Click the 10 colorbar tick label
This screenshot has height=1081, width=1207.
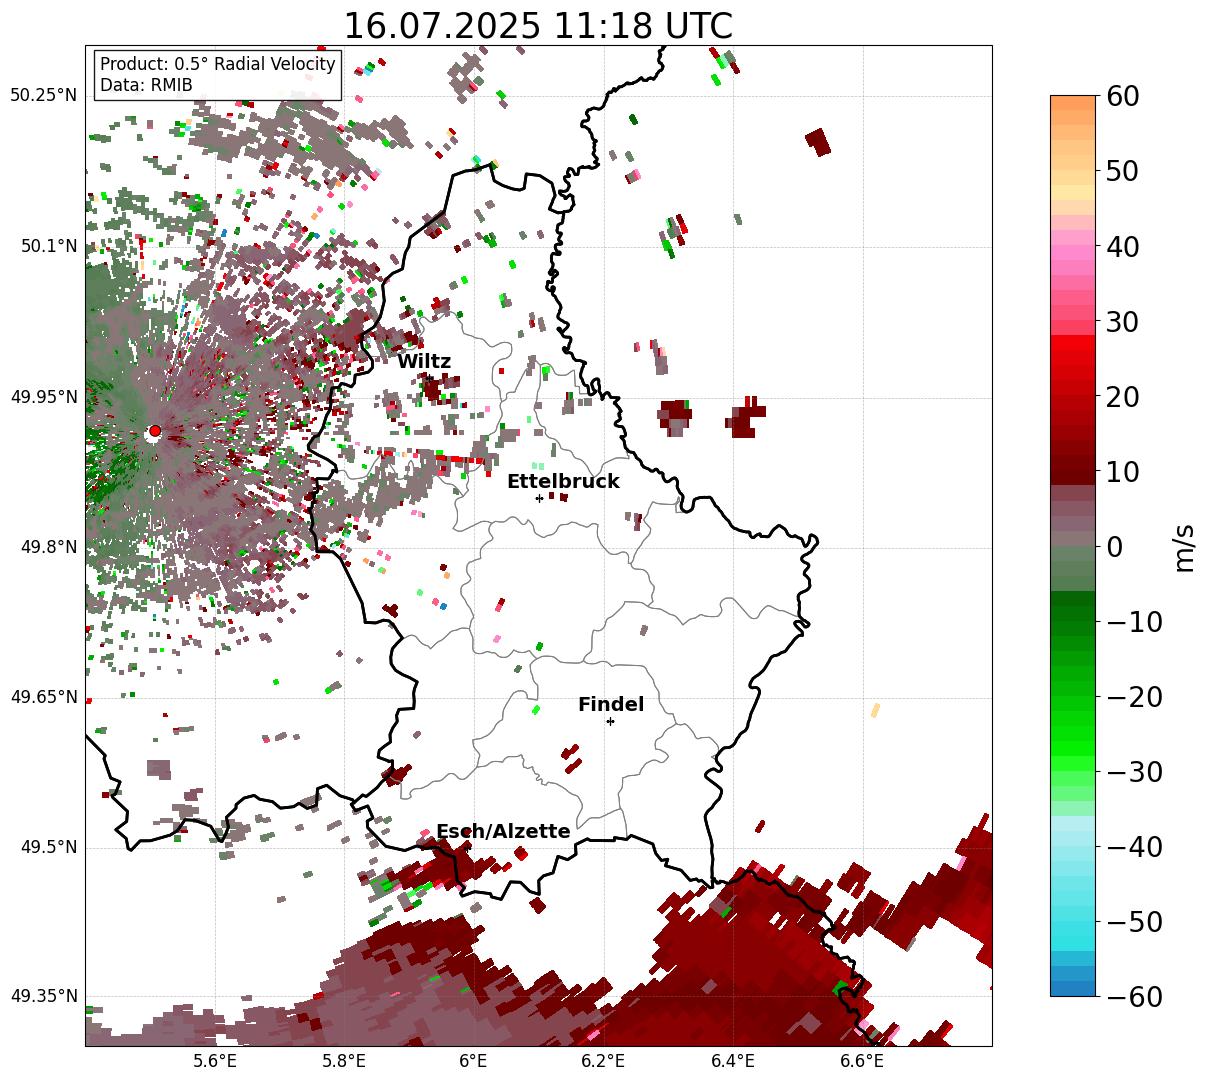[x=1121, y=472]
